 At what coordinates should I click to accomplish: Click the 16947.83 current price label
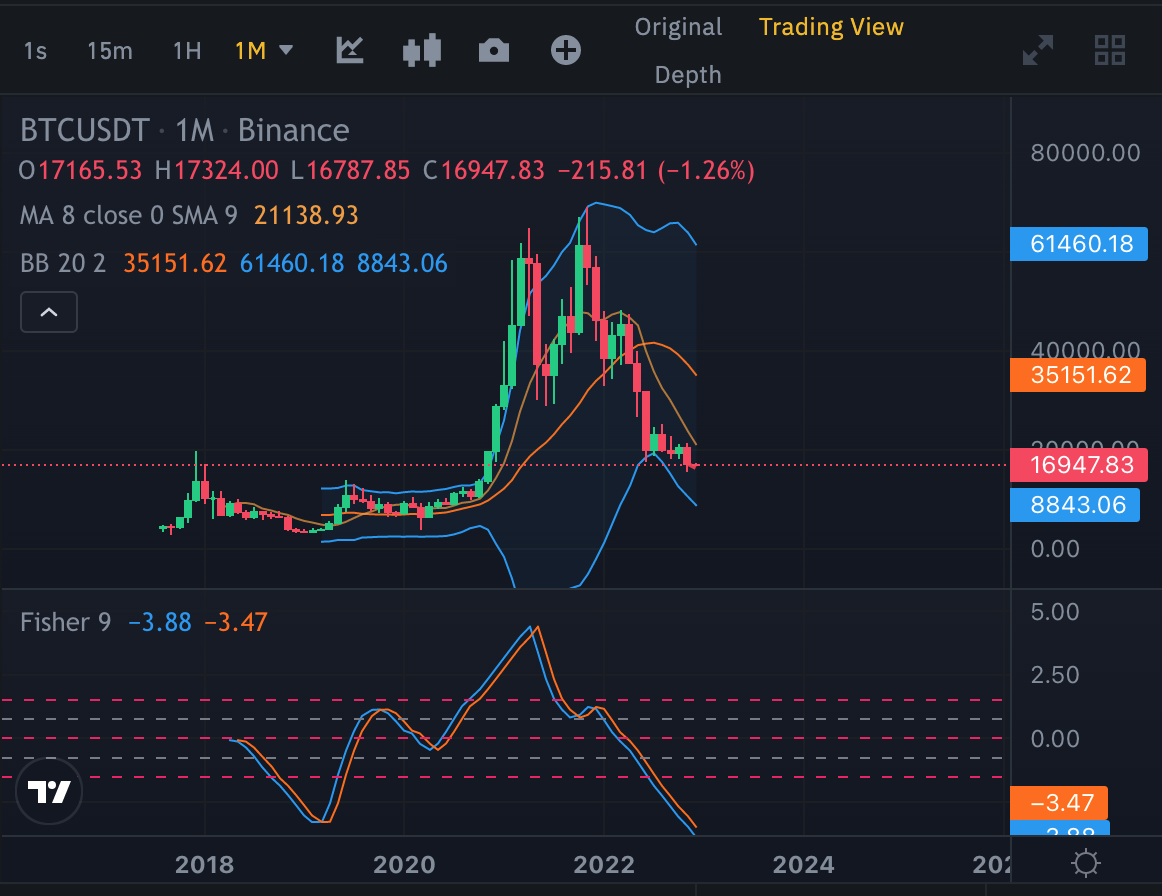click(1078, 465)
